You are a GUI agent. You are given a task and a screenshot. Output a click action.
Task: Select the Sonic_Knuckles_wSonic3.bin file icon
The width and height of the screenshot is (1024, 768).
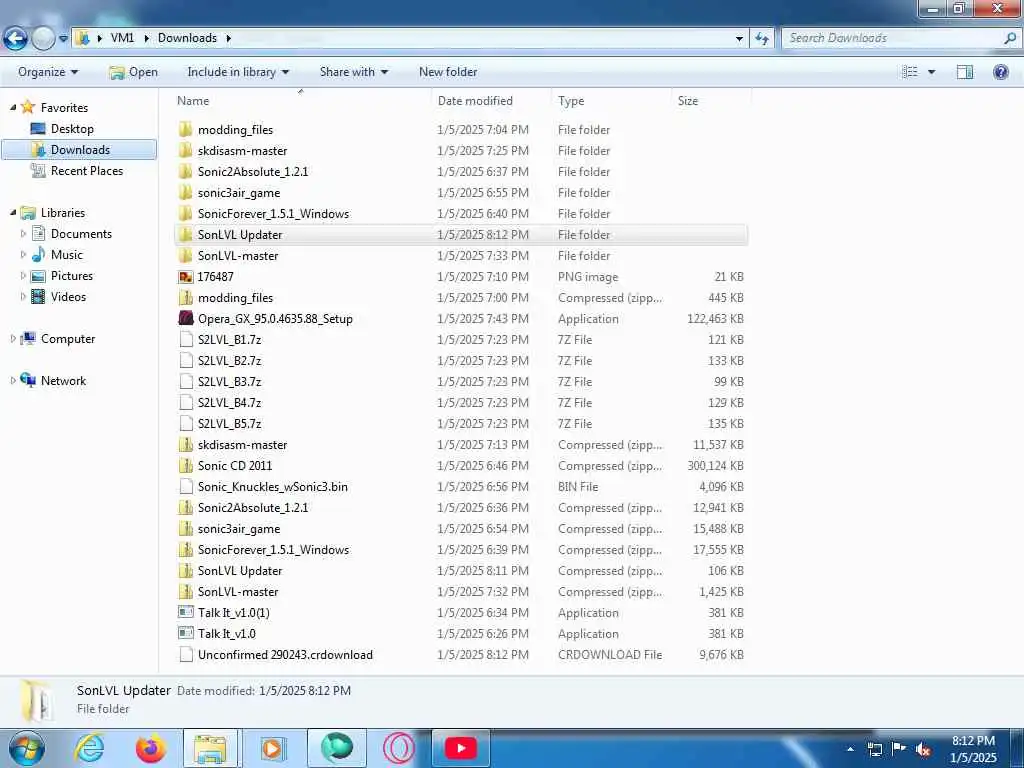tap(185, 487)
